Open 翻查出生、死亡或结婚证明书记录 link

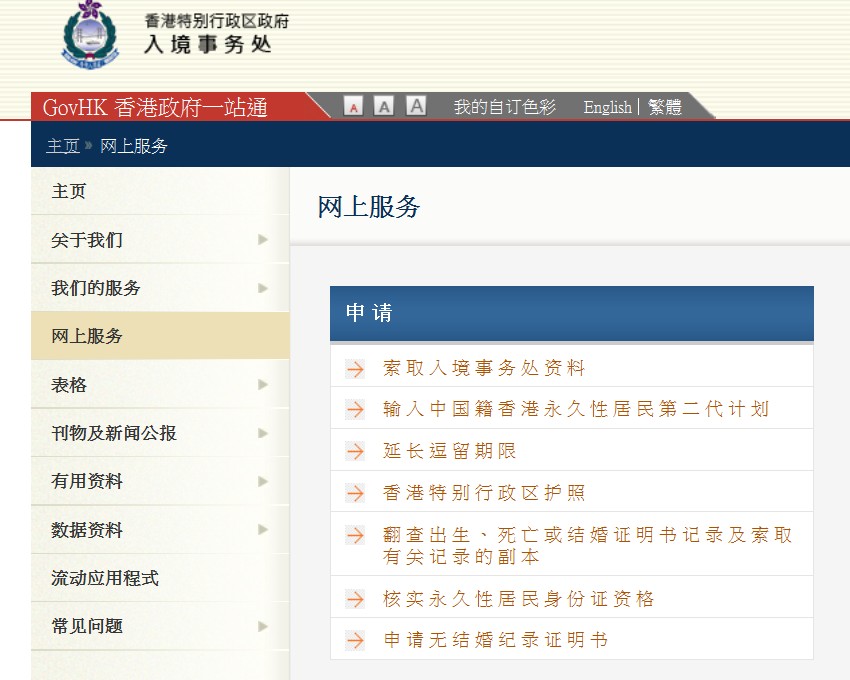tap(588, 546)
